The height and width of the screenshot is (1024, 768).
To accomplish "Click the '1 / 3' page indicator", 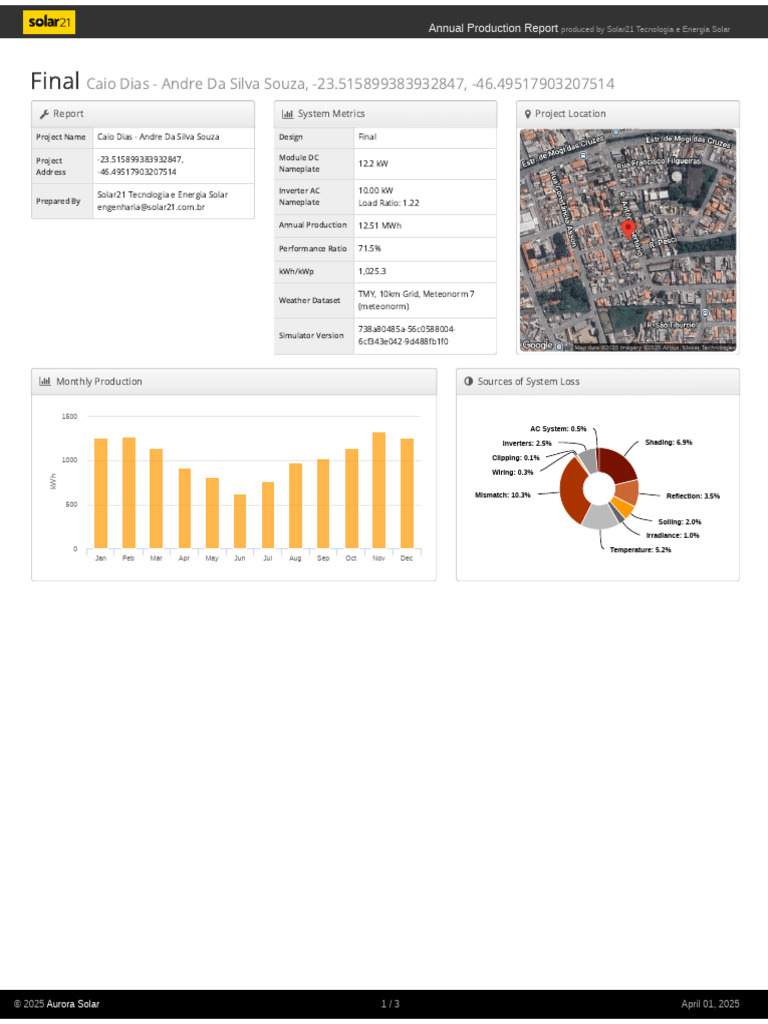I will pos(391,1004).
